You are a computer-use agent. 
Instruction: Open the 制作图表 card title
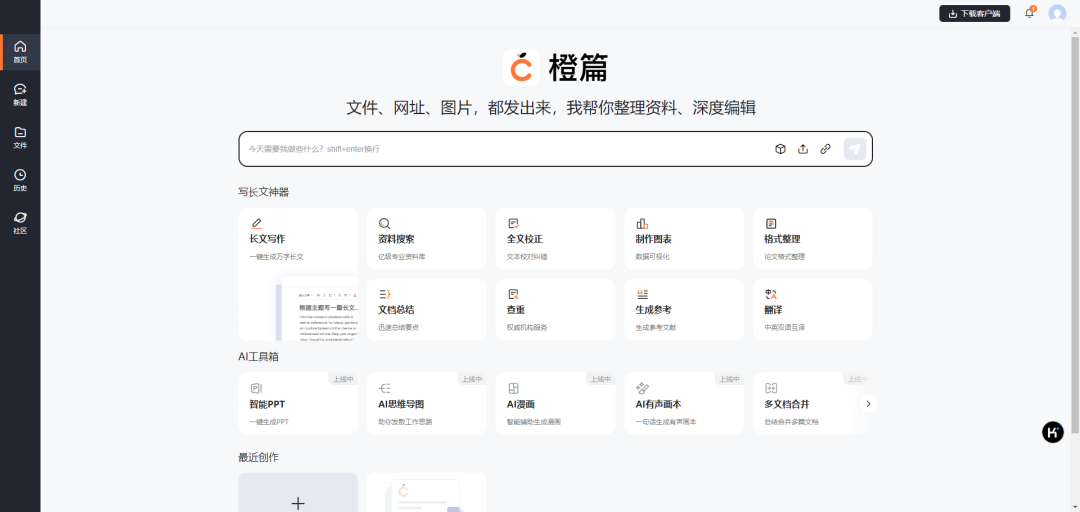tap(654, 239)
